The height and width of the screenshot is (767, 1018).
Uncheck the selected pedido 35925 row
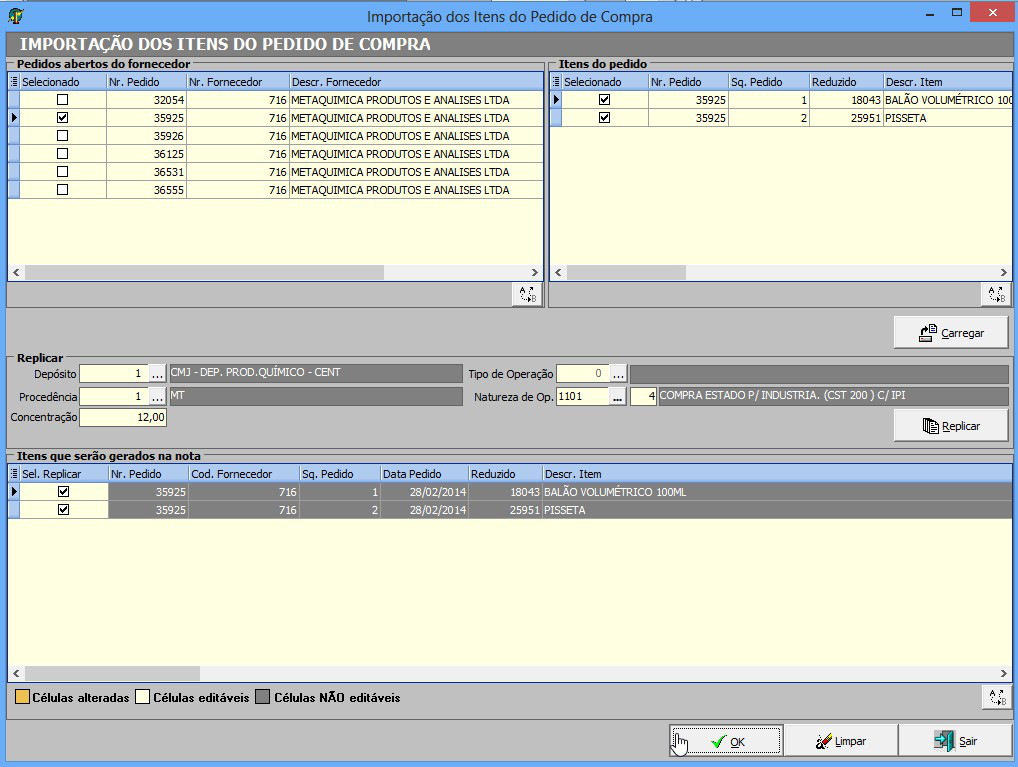[x=62, y=118]
